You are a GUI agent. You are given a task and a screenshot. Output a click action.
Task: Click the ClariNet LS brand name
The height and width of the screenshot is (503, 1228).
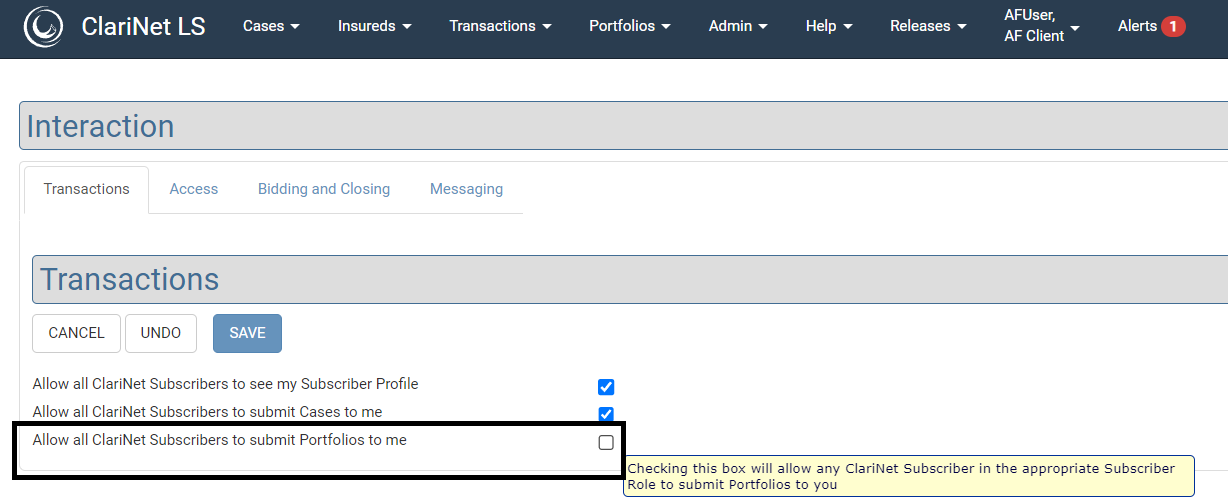(143, 27)
